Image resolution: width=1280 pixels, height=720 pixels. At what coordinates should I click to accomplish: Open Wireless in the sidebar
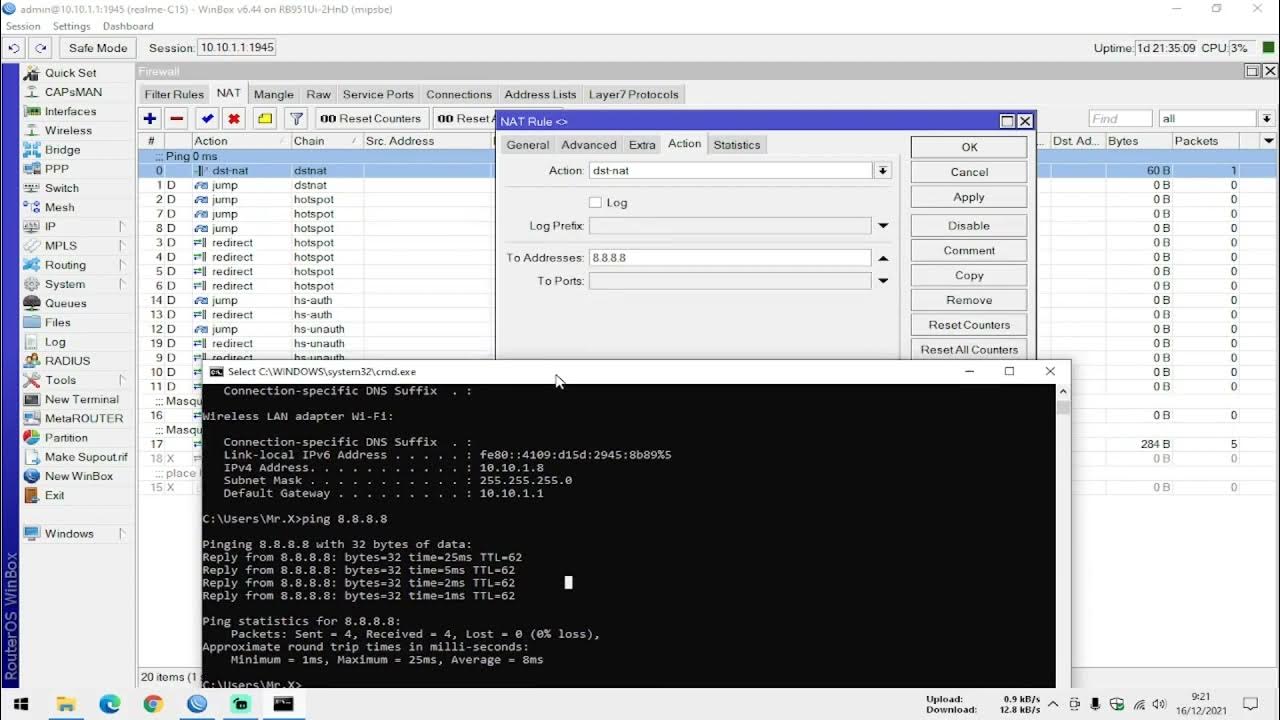68,130
